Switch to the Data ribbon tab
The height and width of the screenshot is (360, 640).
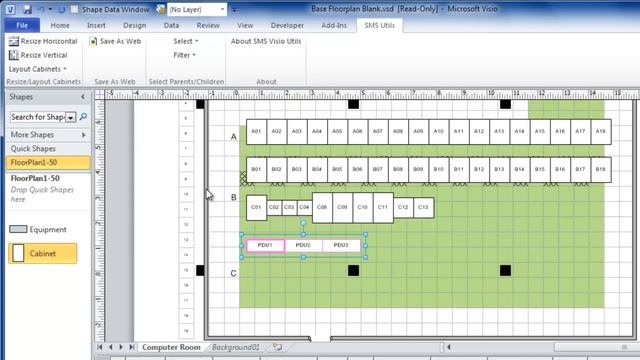(x=171, y=25)
